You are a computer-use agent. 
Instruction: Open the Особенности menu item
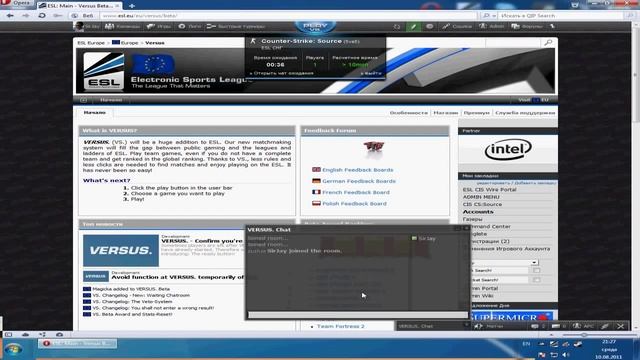(409, 113)
